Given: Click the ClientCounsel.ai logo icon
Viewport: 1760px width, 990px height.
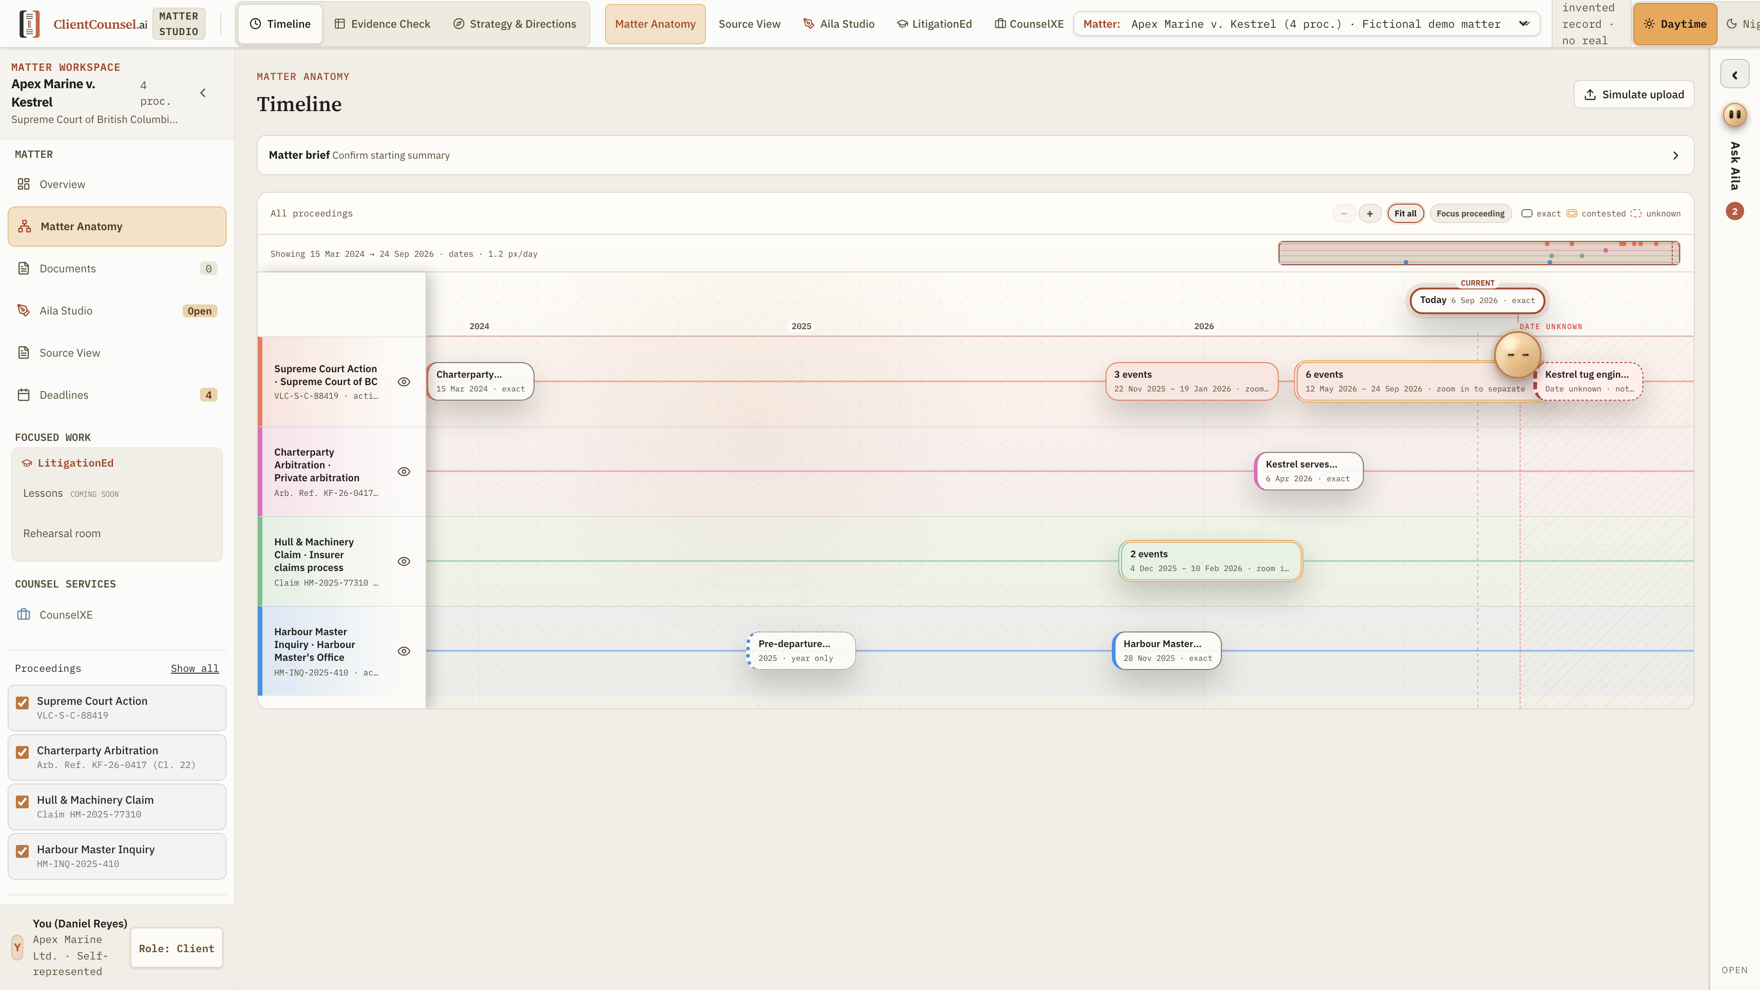Looking at the screenshot, I should coord(30,24).
